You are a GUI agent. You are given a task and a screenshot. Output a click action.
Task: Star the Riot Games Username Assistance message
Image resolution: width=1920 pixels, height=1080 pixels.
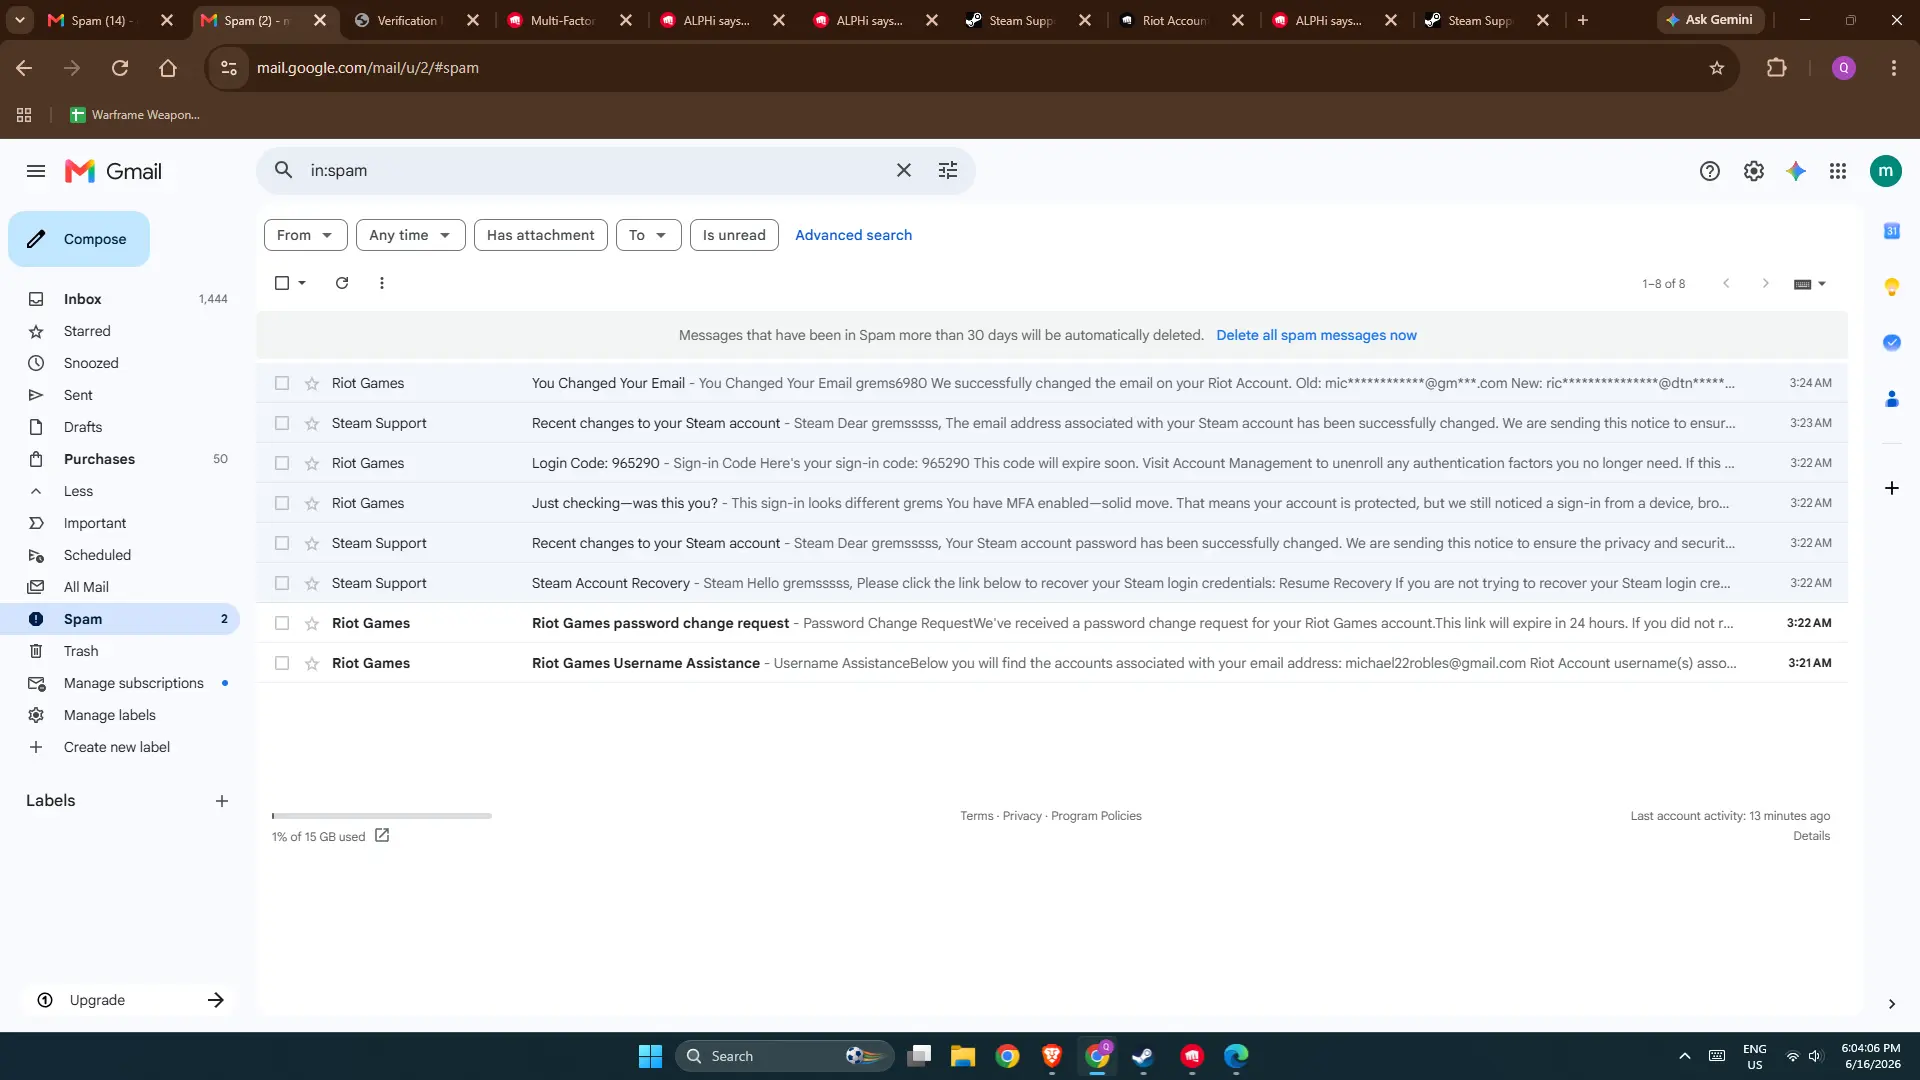[312, 663]
